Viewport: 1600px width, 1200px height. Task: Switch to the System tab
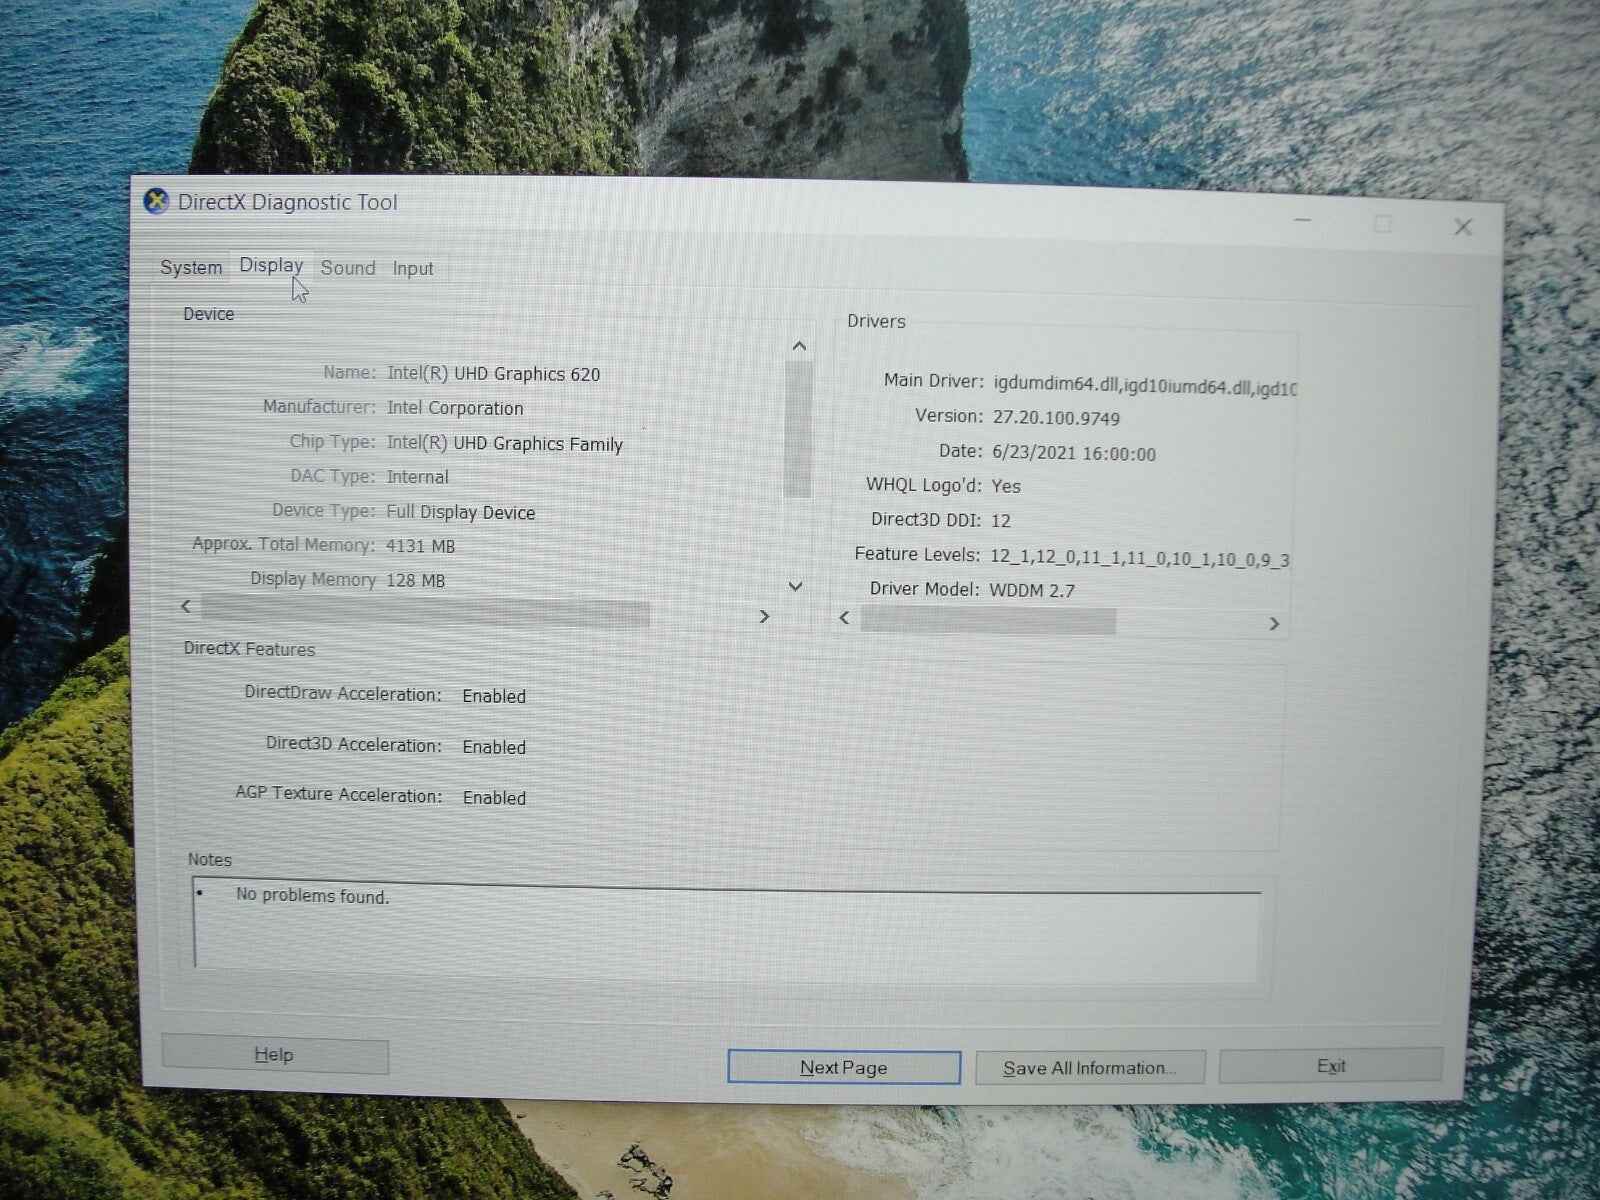click(191, 268)
